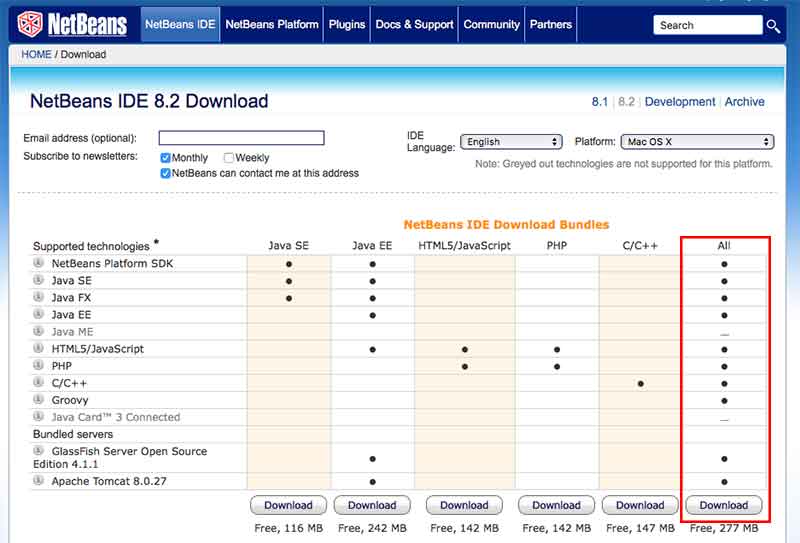Click info icon beside Apache Tomcat 8.0.27
Image resolution: width=800 pixels, height=543 pixels.
point(38,480)
